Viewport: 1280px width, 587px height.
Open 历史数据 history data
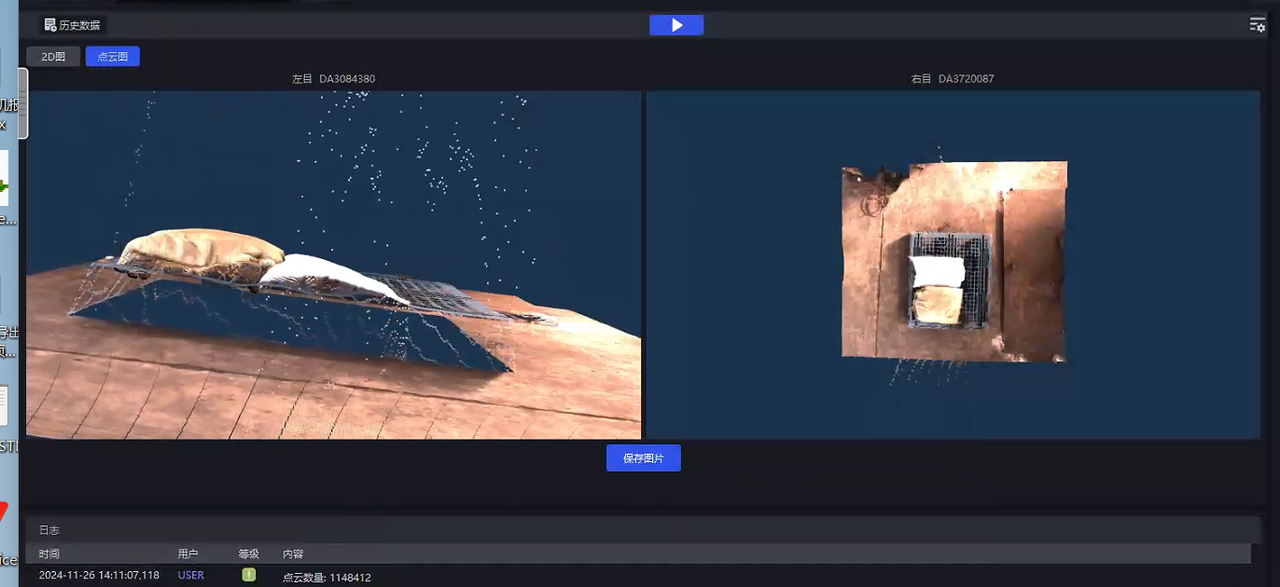72,25
